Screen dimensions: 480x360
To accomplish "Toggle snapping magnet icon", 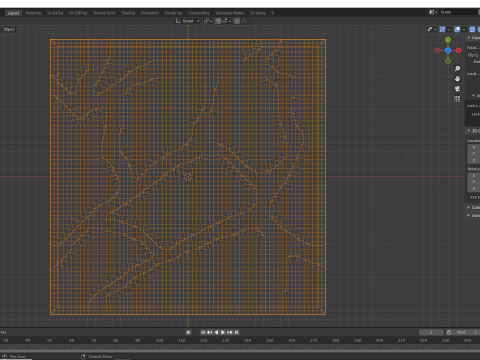I will (218, 21).
